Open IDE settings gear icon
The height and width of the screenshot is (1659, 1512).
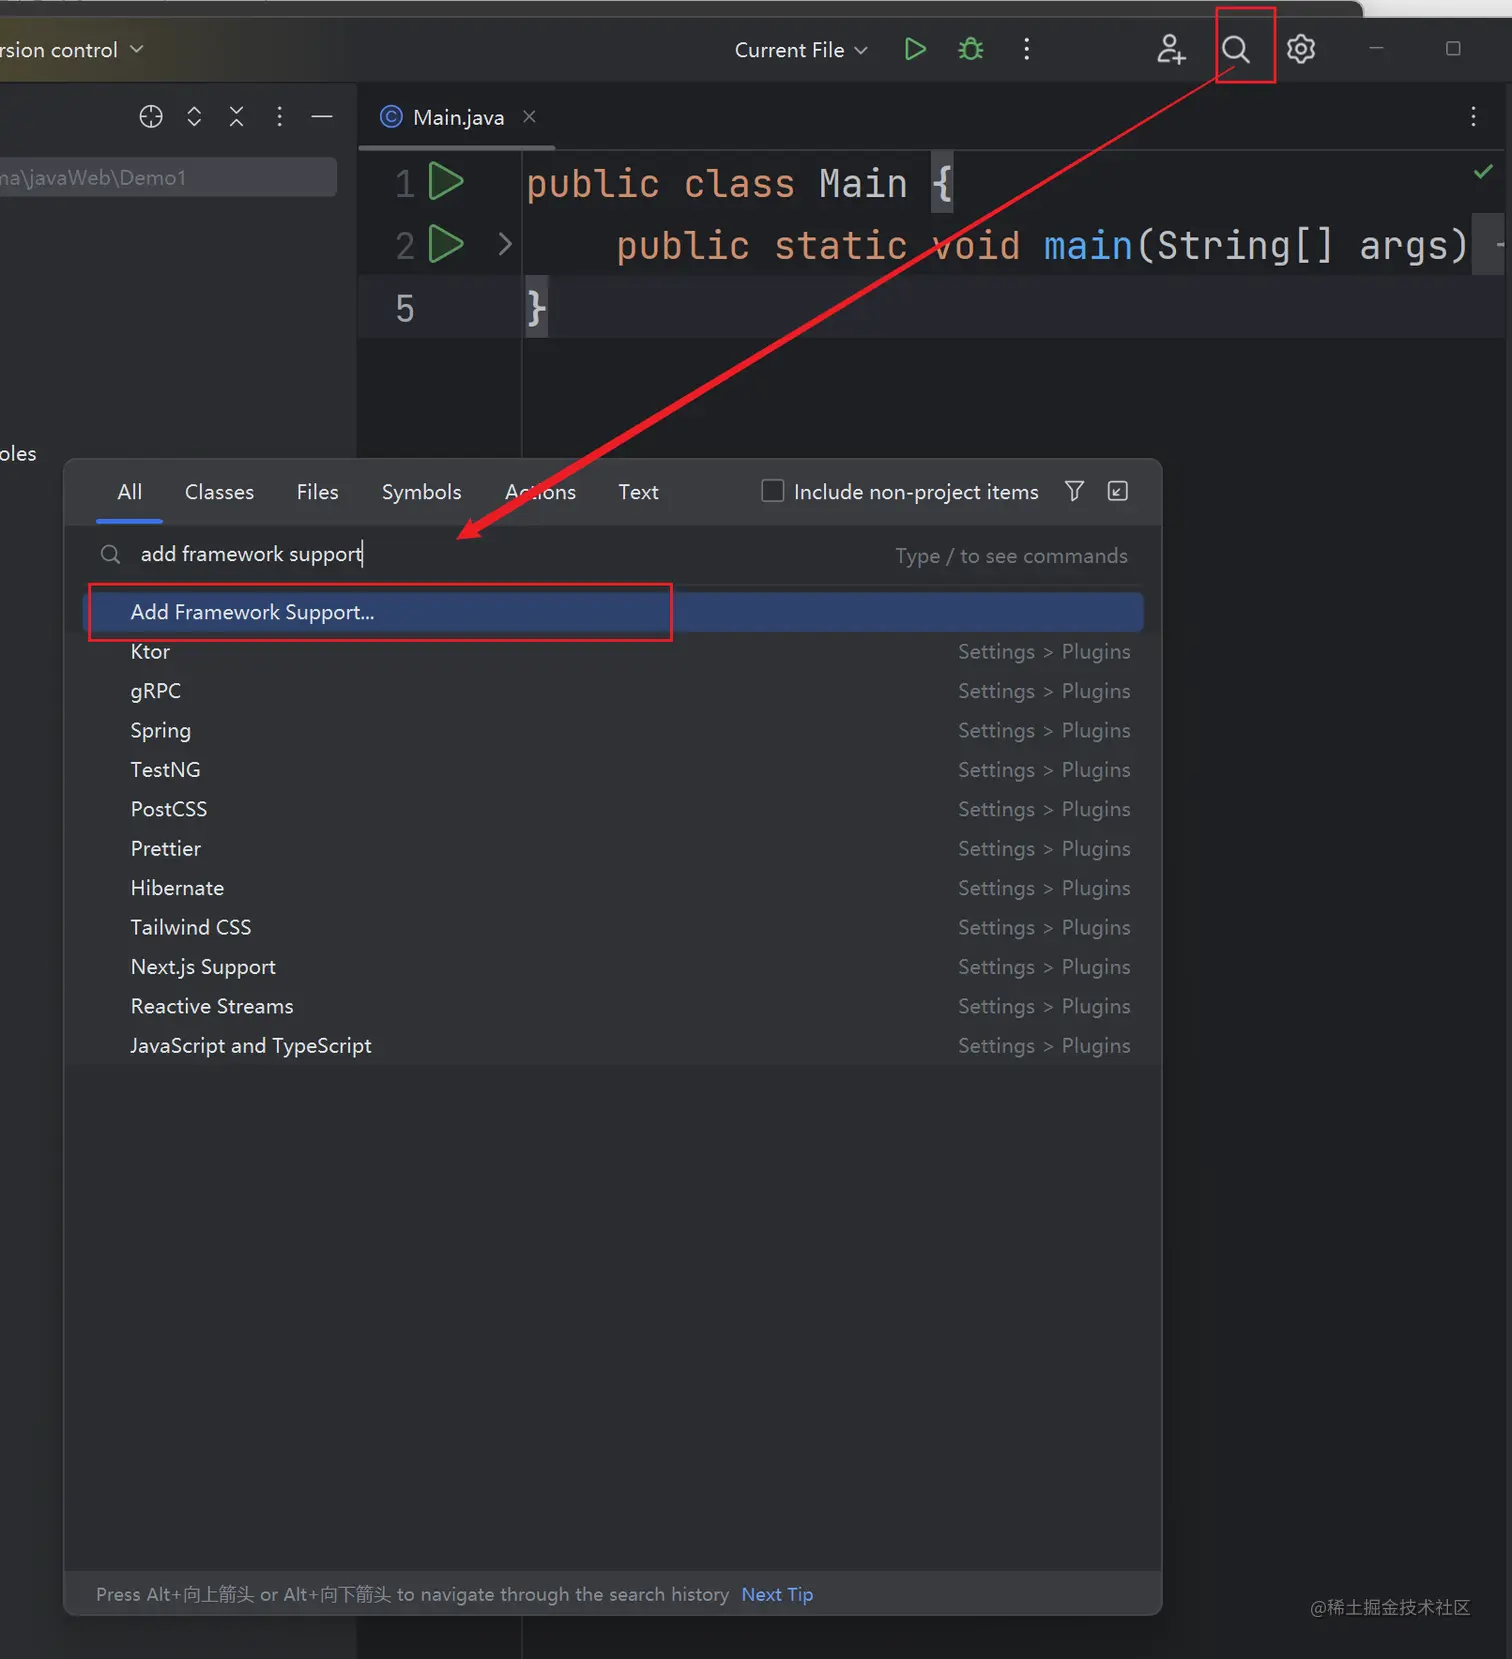tap(1301, 49)
